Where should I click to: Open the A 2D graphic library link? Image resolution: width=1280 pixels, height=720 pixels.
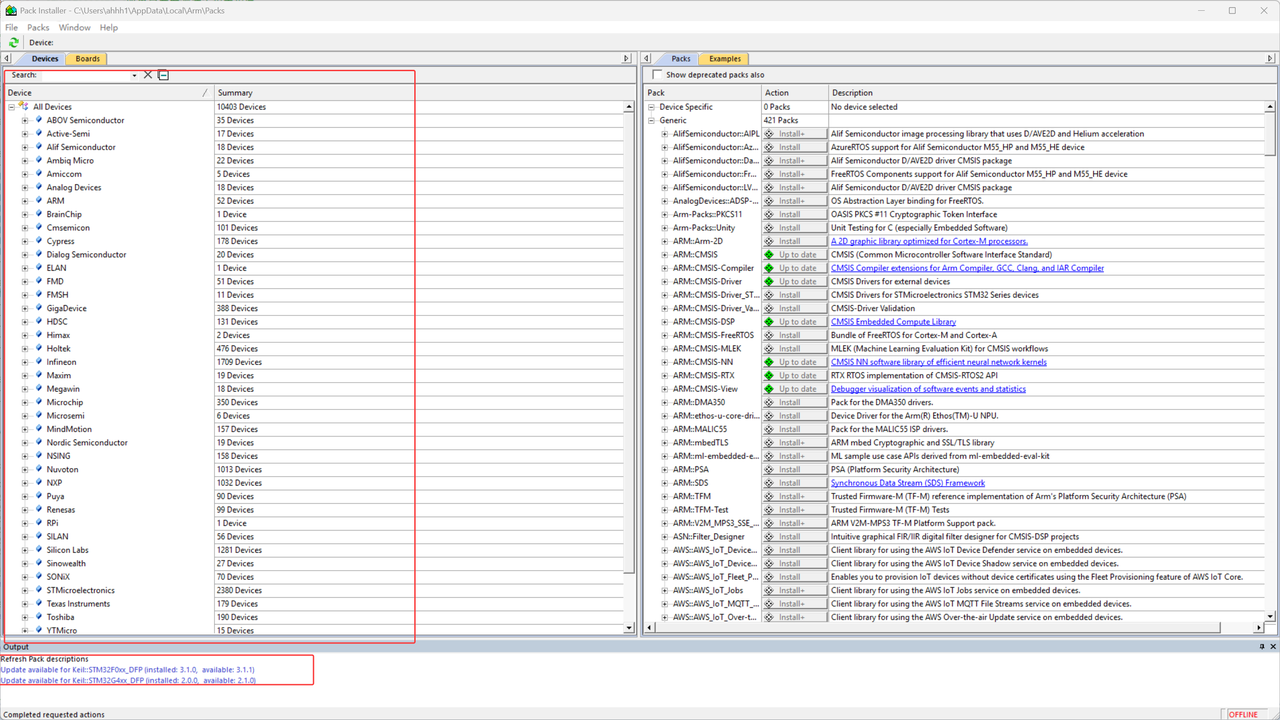(929, 241)
